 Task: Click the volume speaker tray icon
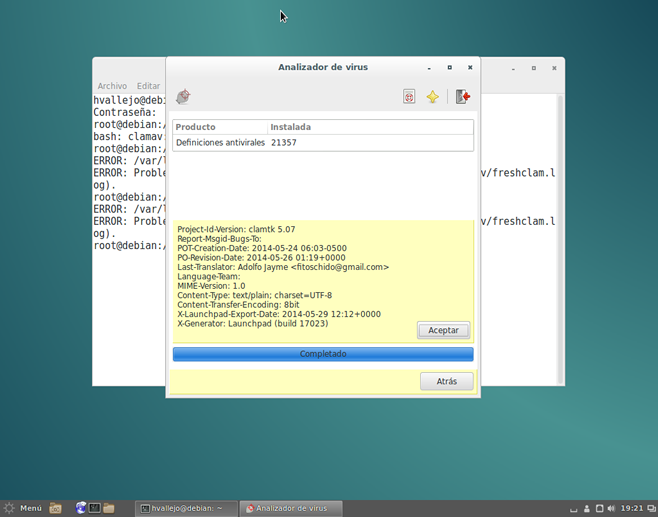pos(611,508)
